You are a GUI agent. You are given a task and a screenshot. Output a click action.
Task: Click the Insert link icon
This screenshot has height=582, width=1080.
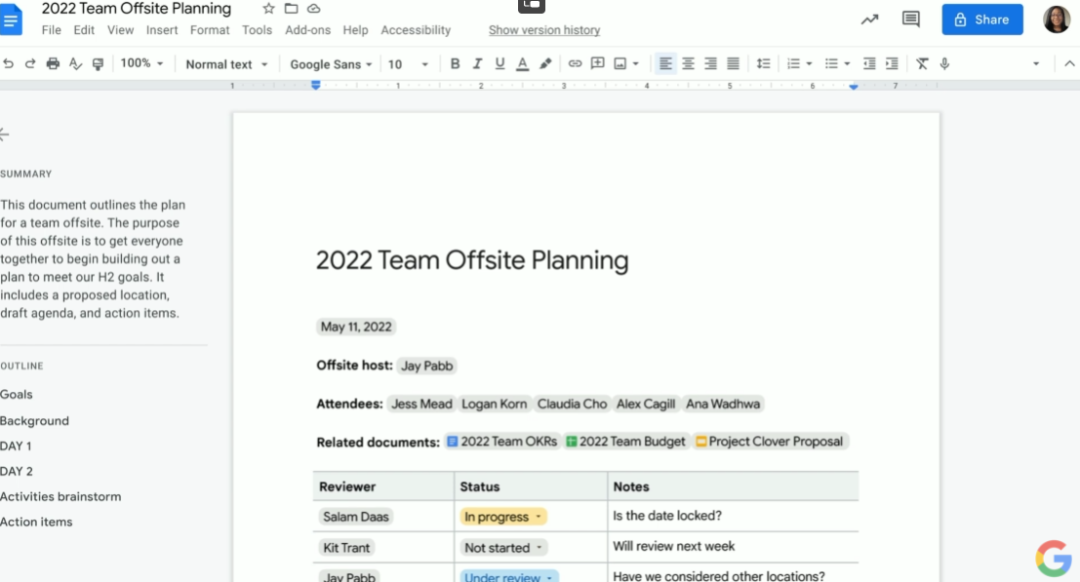(574, 64)
